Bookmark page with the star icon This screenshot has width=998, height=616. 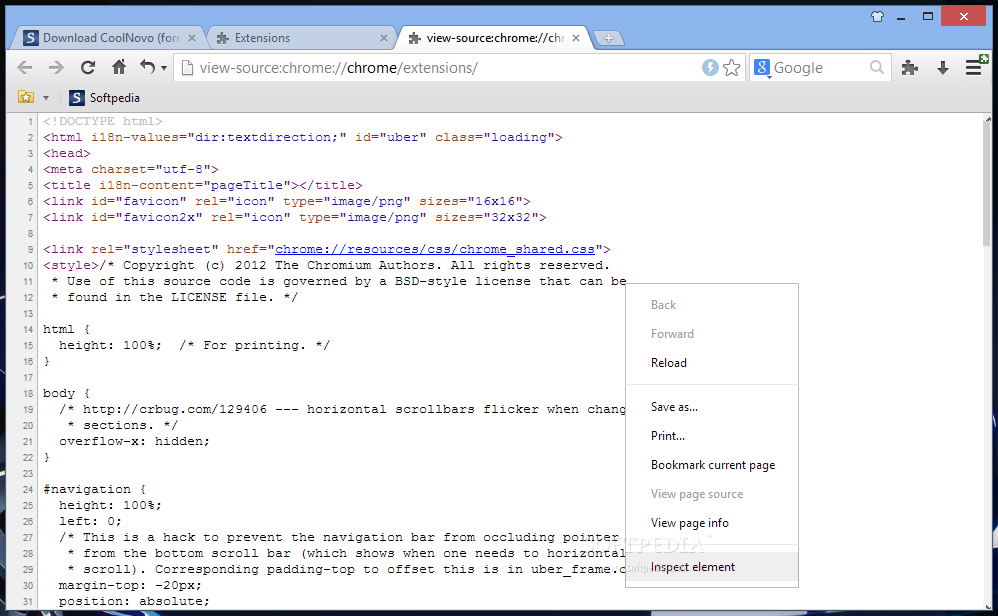point(732,67)
